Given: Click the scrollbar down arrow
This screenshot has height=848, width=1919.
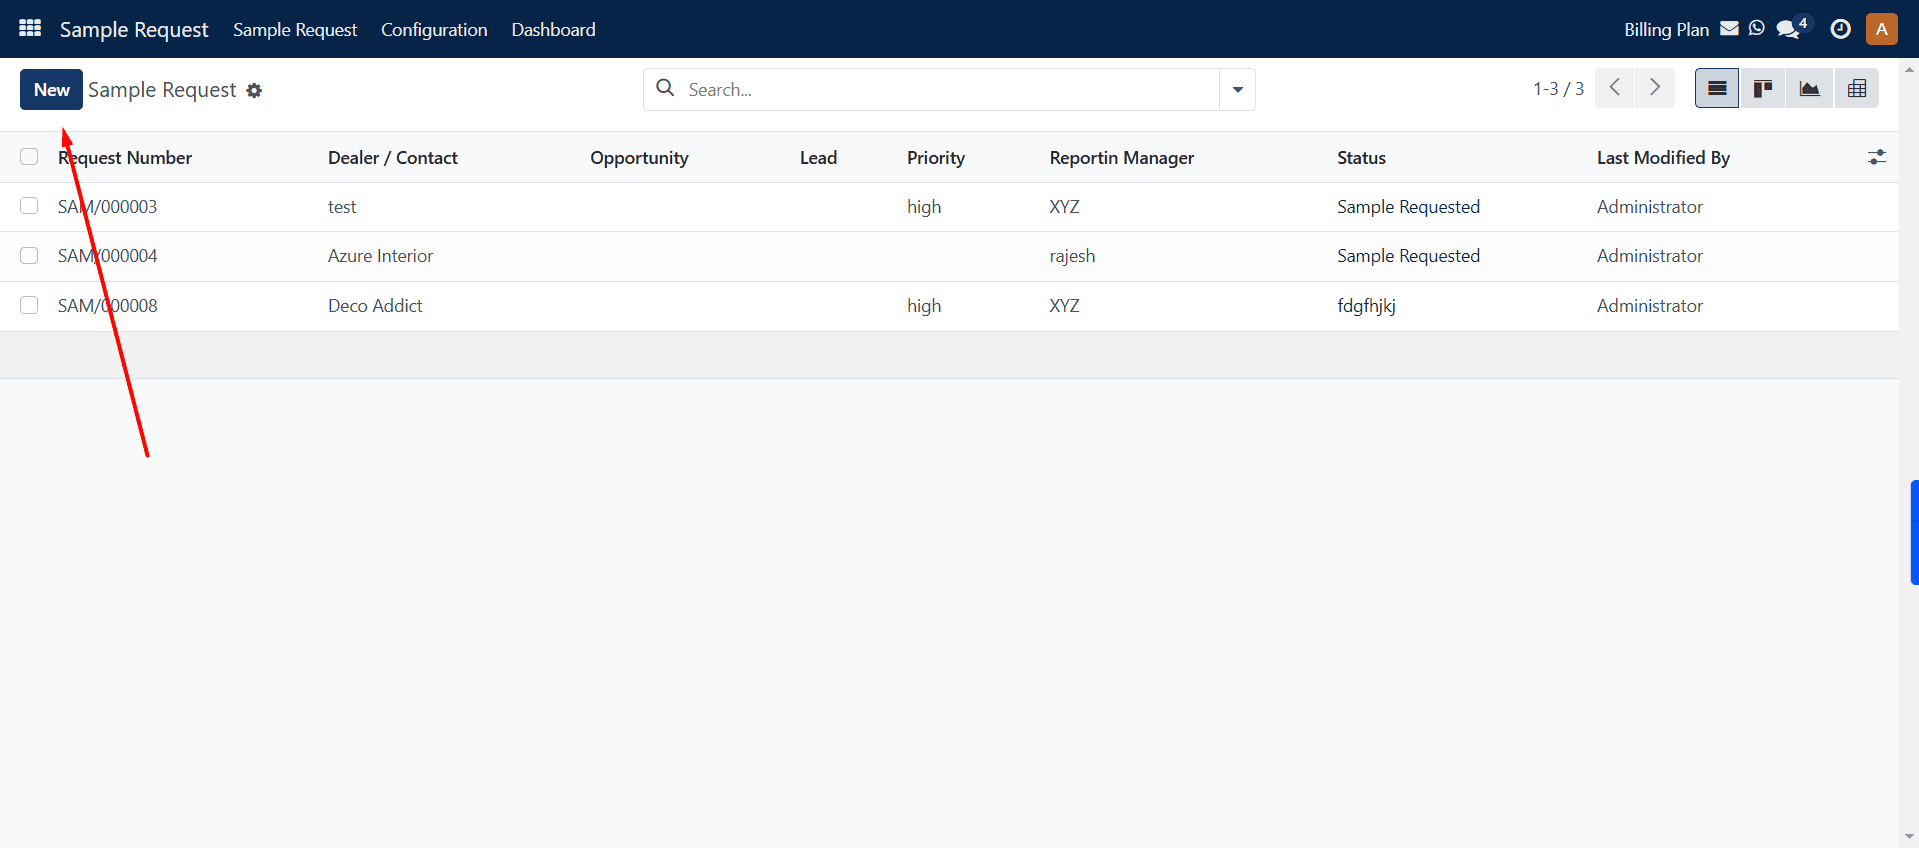Looking at the screenshot, I should (1909, 836).
